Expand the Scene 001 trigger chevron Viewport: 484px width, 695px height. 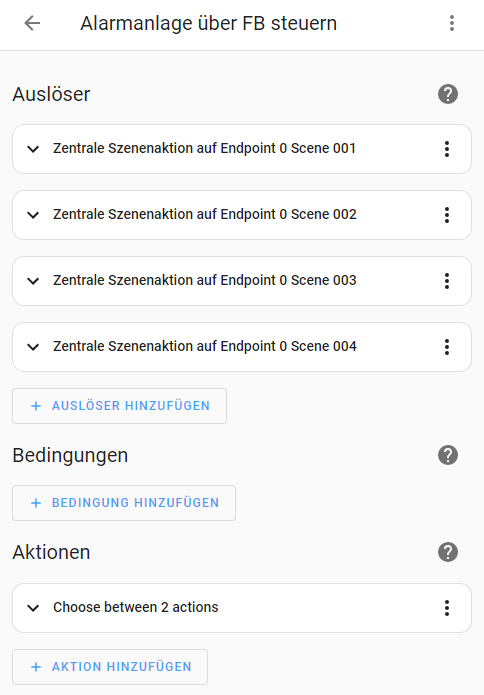33,149
